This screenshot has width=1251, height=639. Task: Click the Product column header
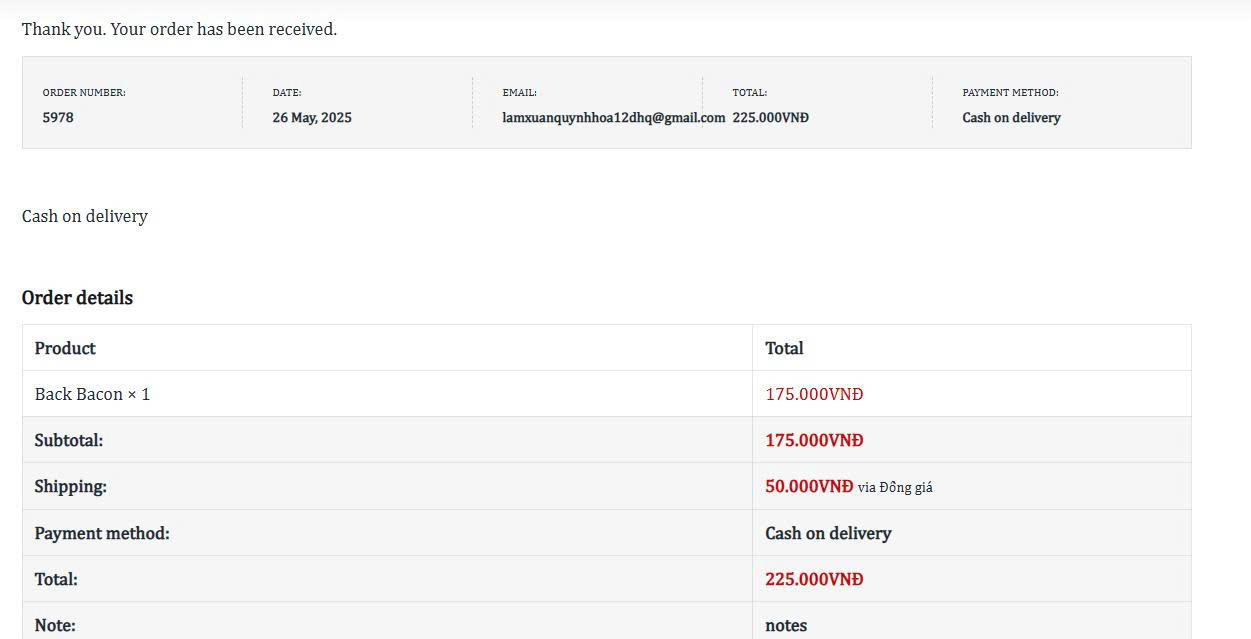[65, 348]
